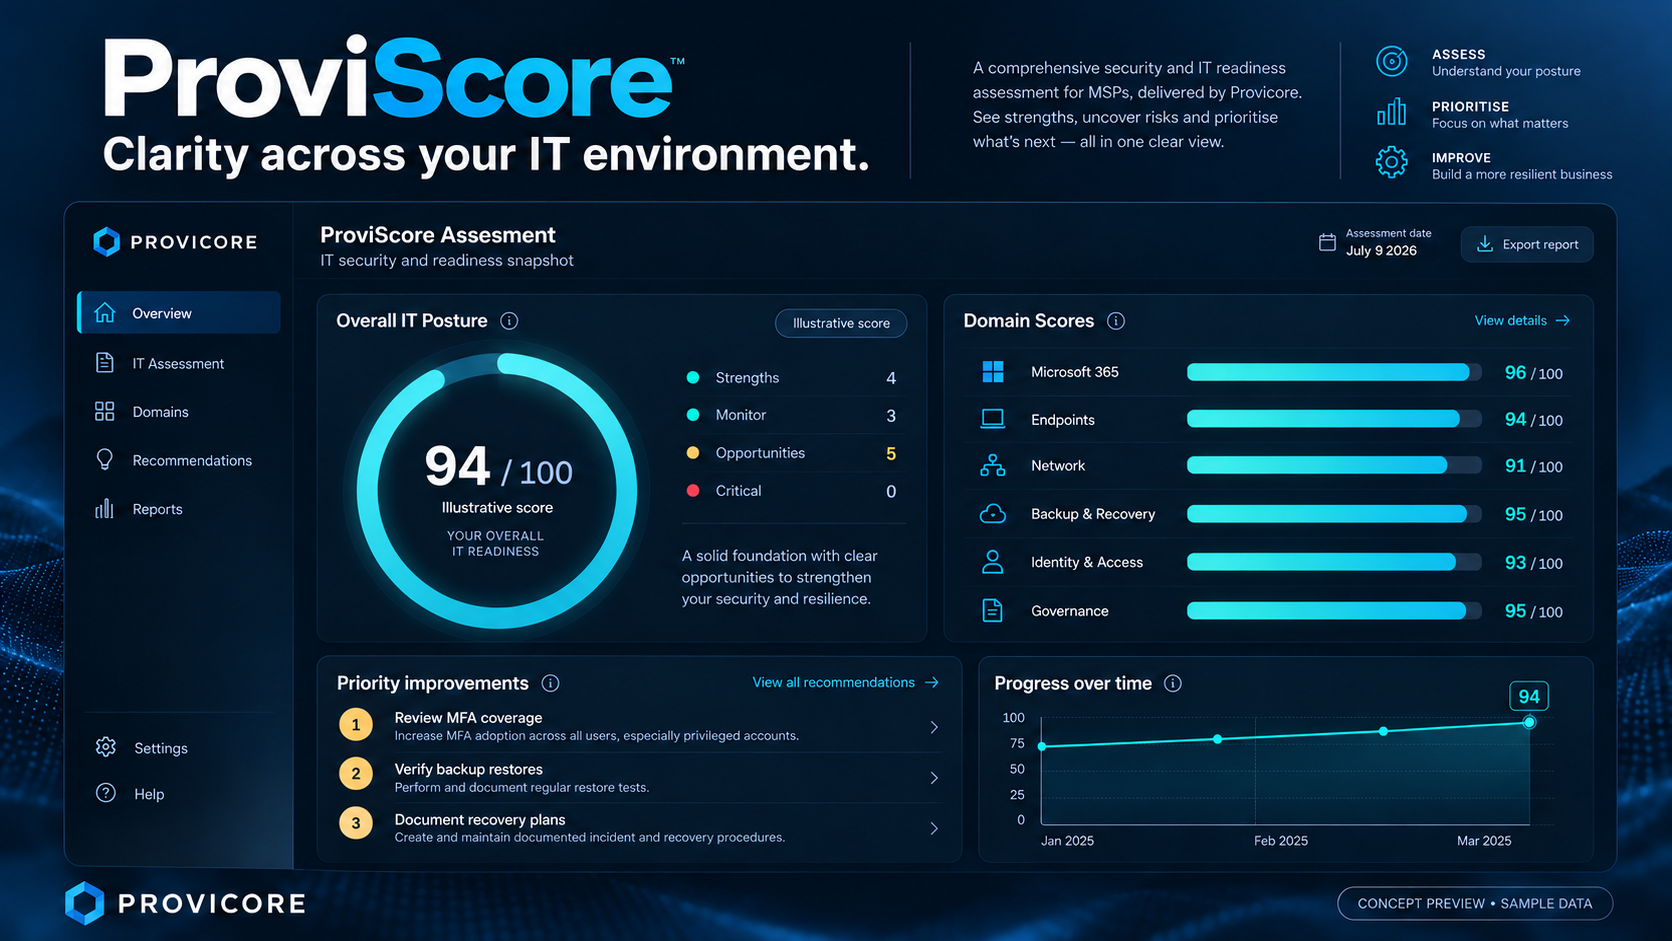Click the Provicore hexagon logo in sidebar
This screenshot has width=1672, height=941.
click(x=107, y=241)
